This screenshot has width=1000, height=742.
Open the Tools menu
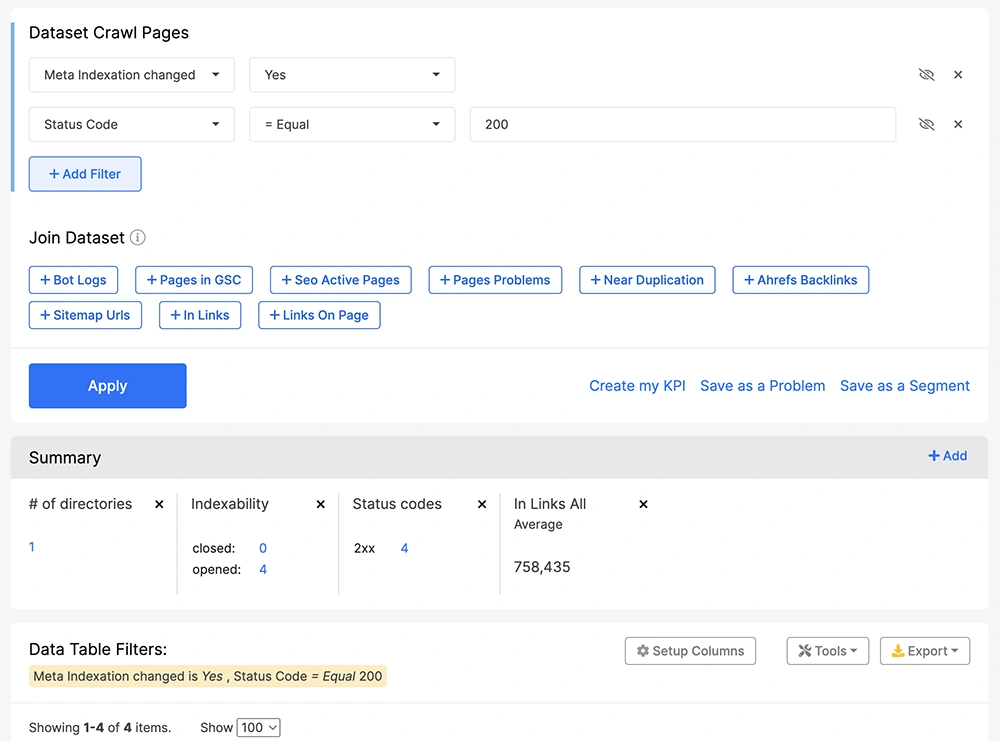(x=827, y=651)
